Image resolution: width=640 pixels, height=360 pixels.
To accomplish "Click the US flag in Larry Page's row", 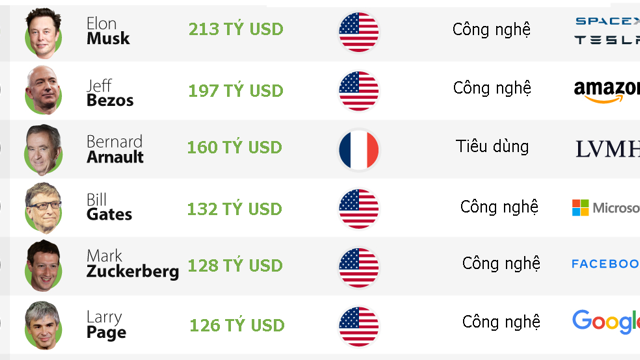I will [x=359, y=327].
